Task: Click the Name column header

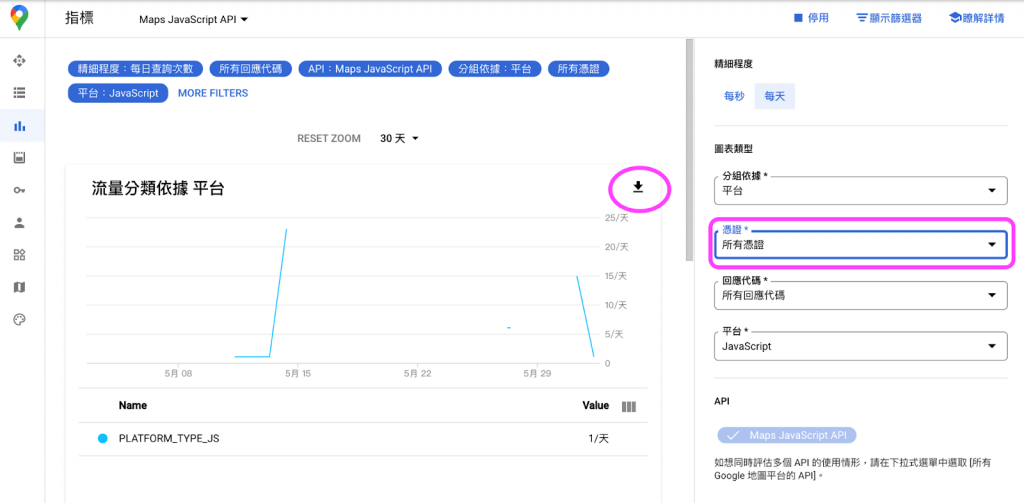Action: pyautogui.click(x=133, y=406)
